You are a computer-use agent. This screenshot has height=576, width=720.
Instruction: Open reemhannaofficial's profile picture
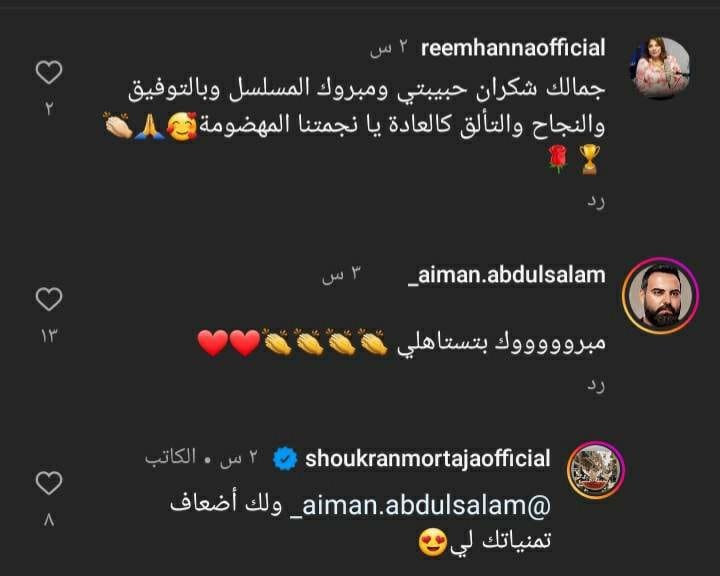(x=660, y=68)
